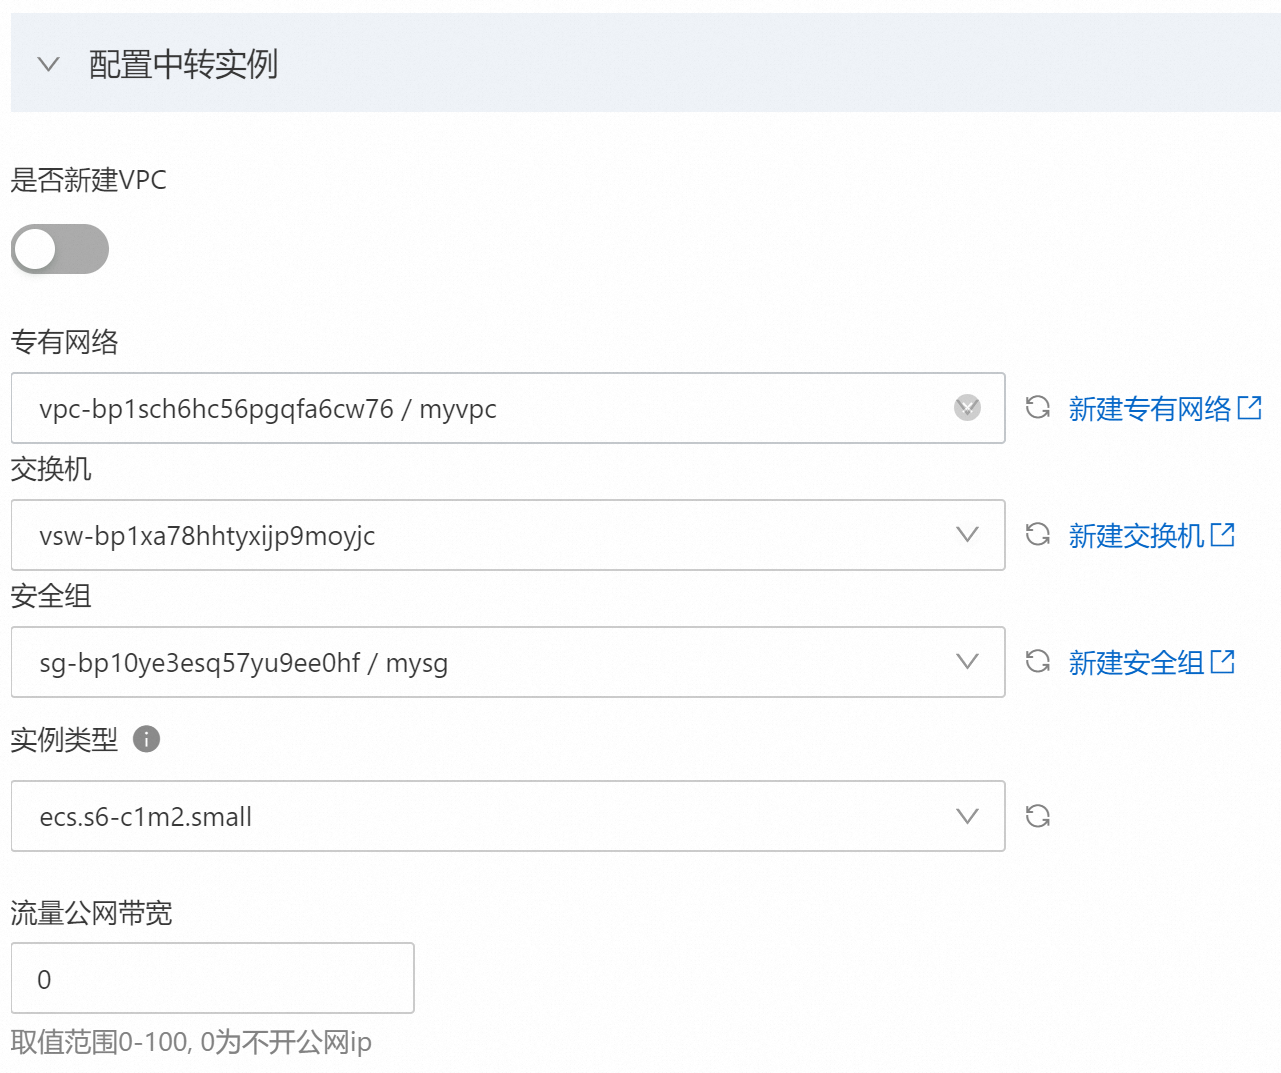Refresh the vSwitch (交换机) list
1281x1073 pixels.
click(1038, 535)
